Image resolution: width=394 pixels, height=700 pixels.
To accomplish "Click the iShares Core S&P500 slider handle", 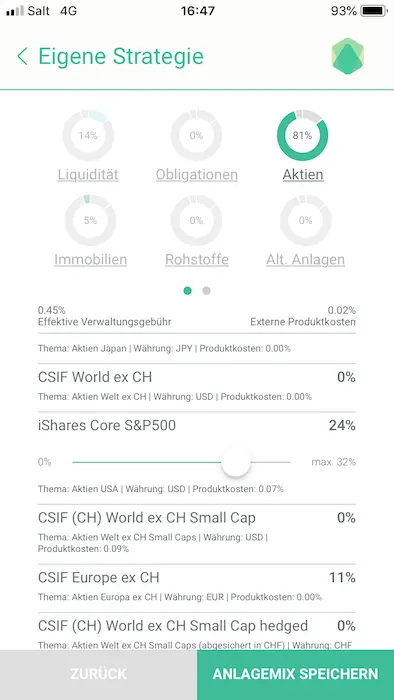I will [236, 462].
